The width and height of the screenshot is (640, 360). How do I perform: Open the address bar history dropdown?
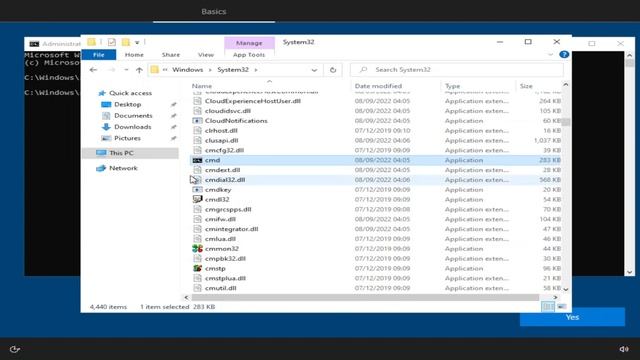[314, 70]
